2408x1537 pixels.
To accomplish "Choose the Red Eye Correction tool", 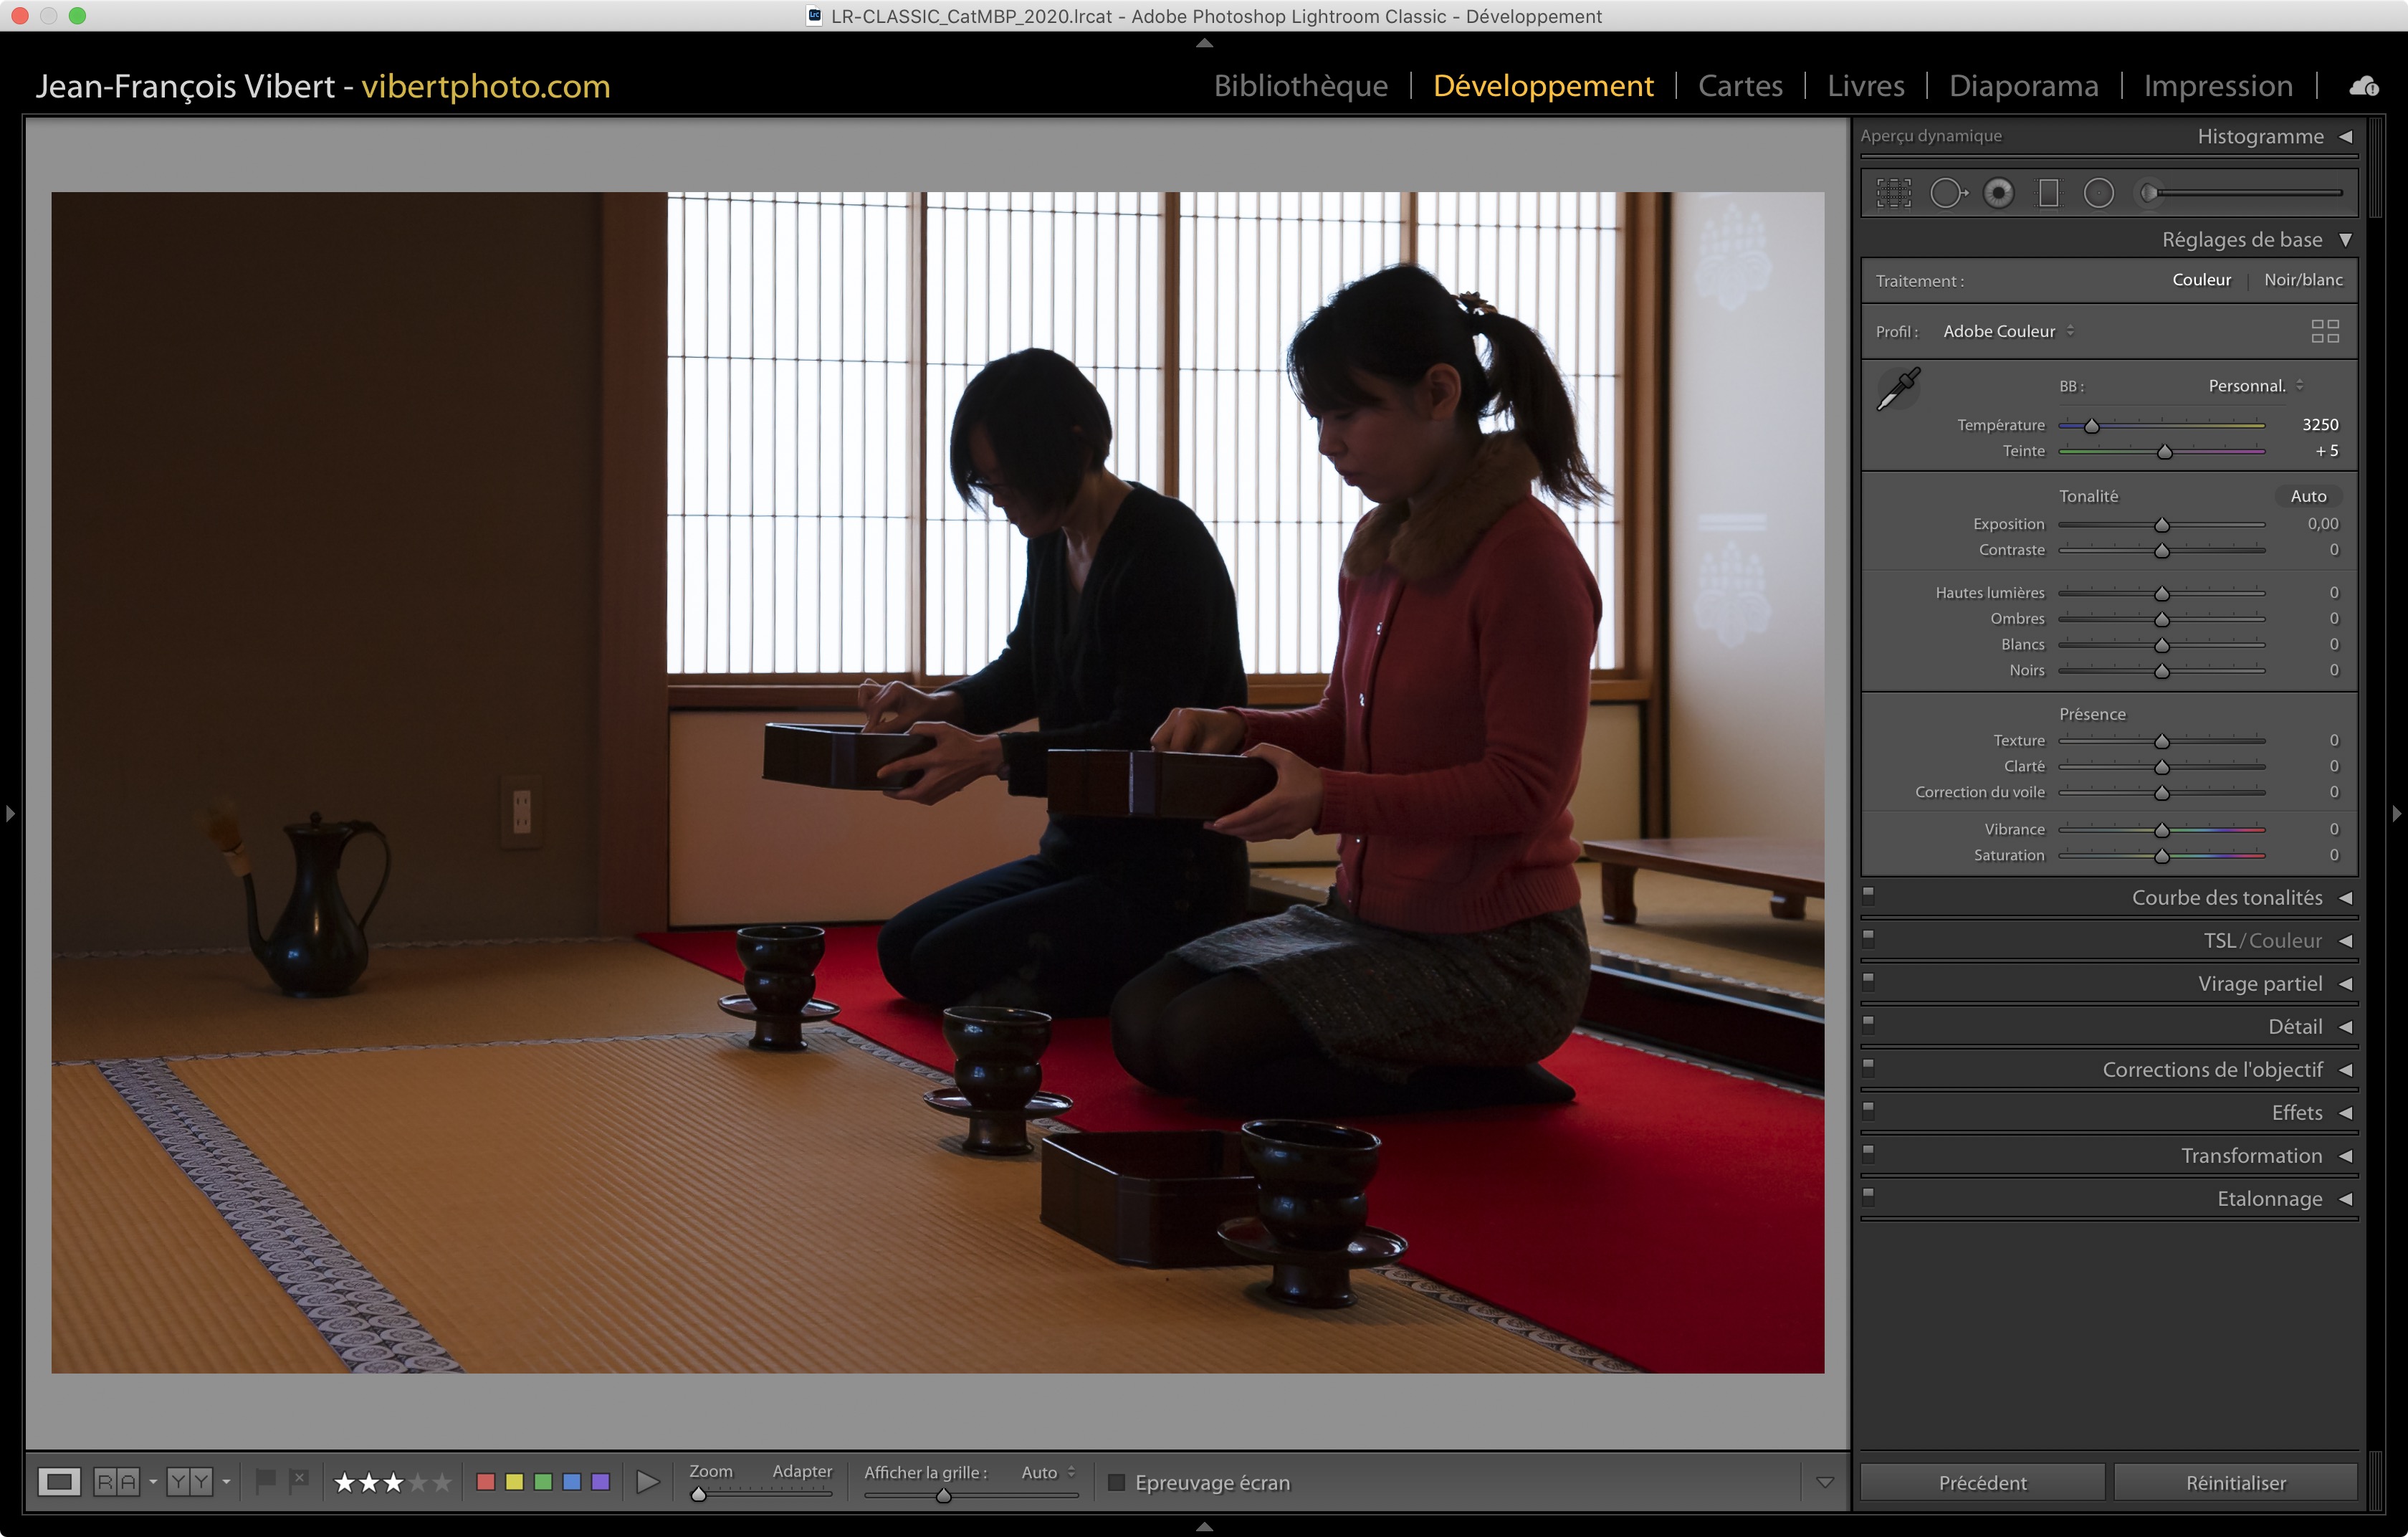I will (1998, 193).
